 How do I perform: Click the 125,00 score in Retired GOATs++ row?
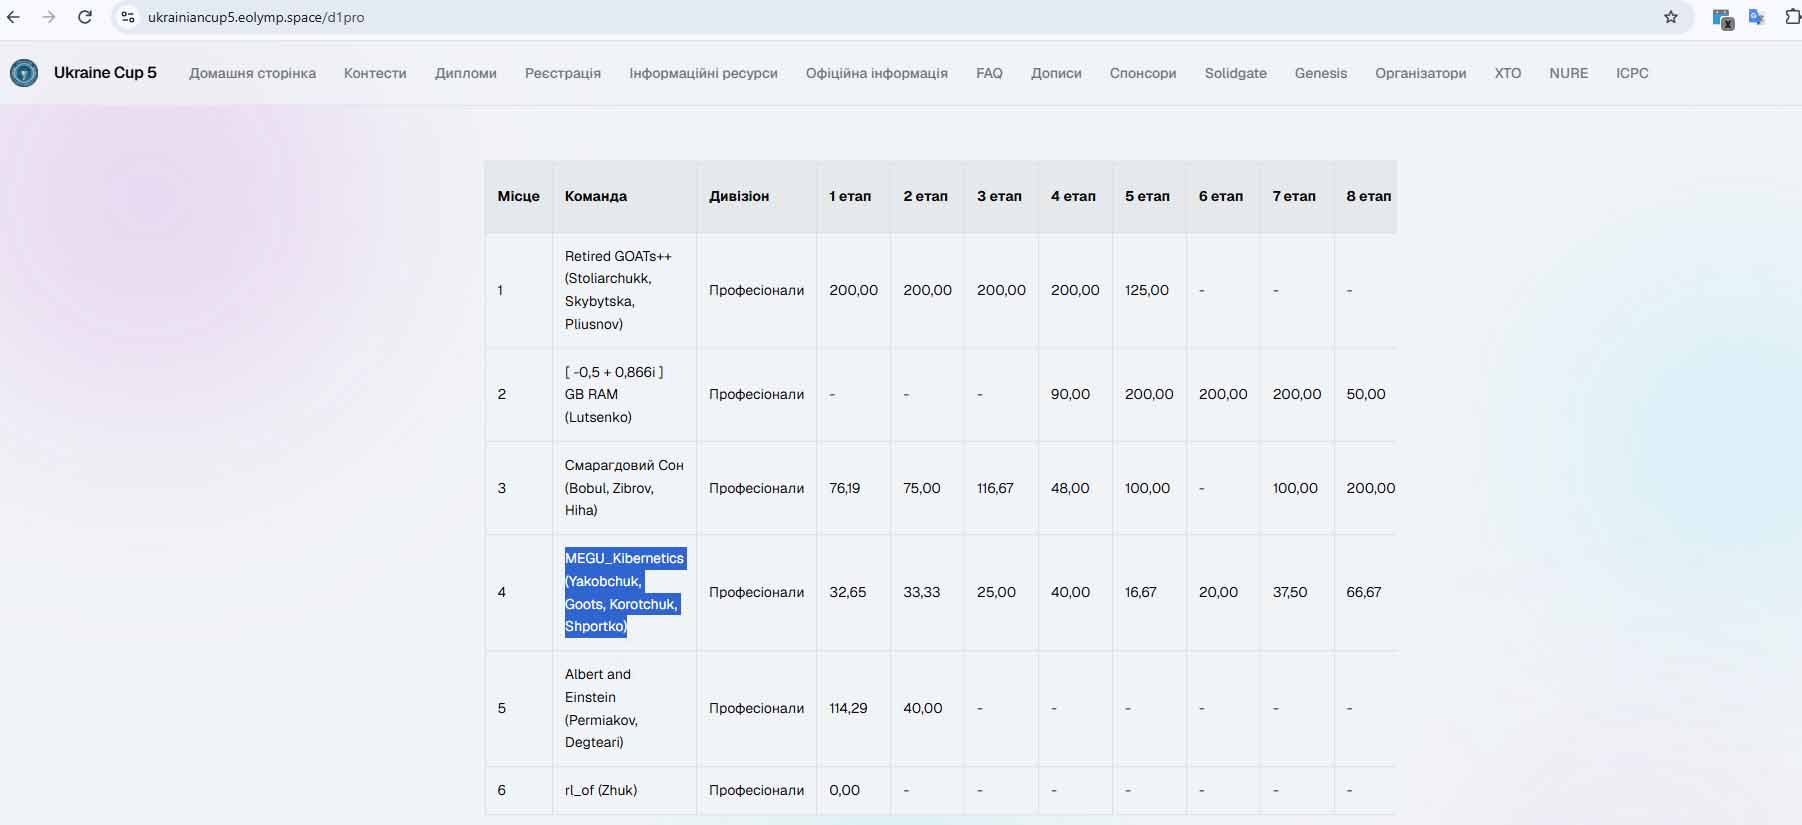click(1147, 290)
